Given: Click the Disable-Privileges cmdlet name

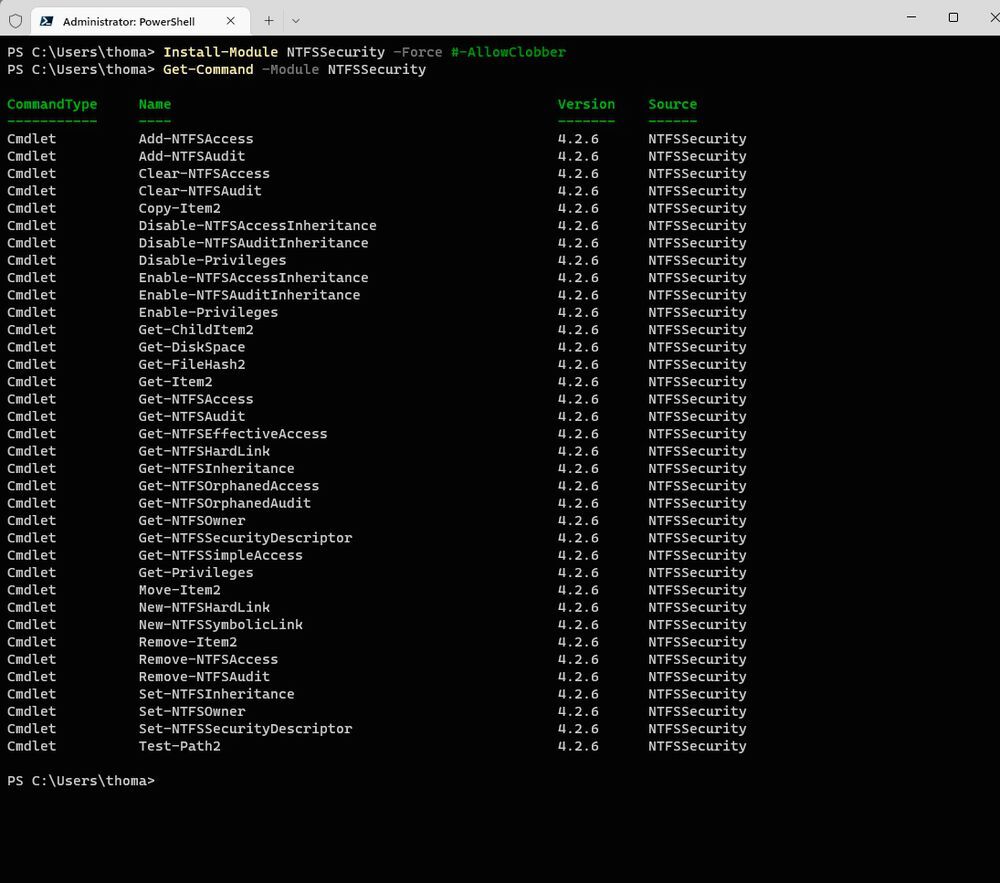Looking at the screenshot, I should [x=212, y=260].
